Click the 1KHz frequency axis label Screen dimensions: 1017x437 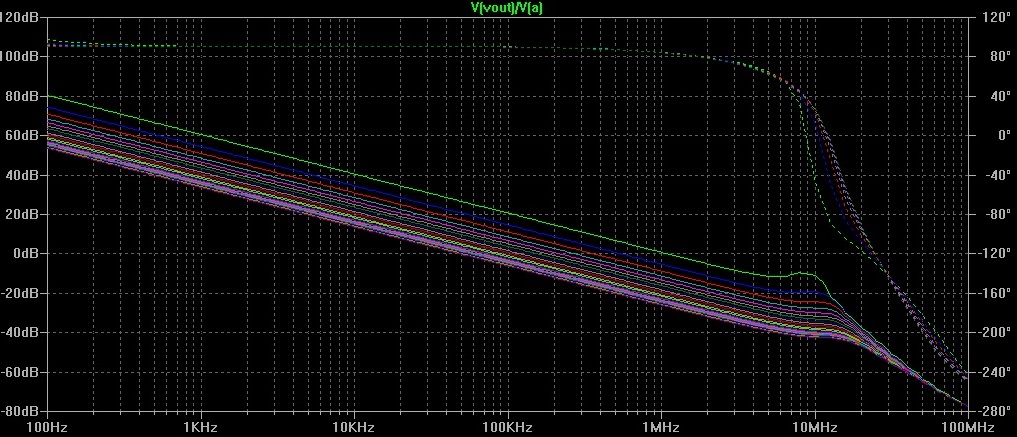tap(201, 428)
